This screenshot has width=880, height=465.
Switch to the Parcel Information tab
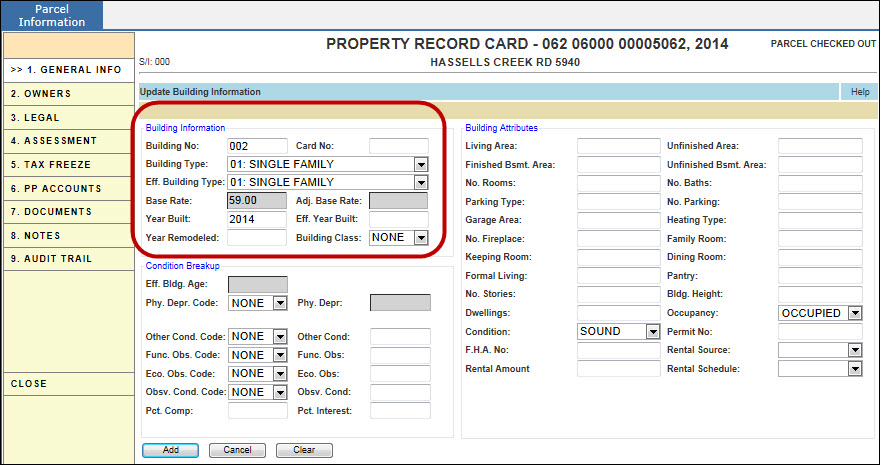[51, 15]
